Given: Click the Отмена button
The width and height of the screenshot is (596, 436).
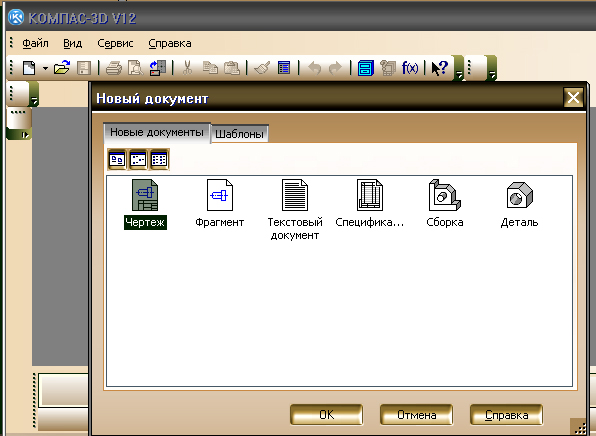Looking at the screenshot, I should click(x=417, y=415).
